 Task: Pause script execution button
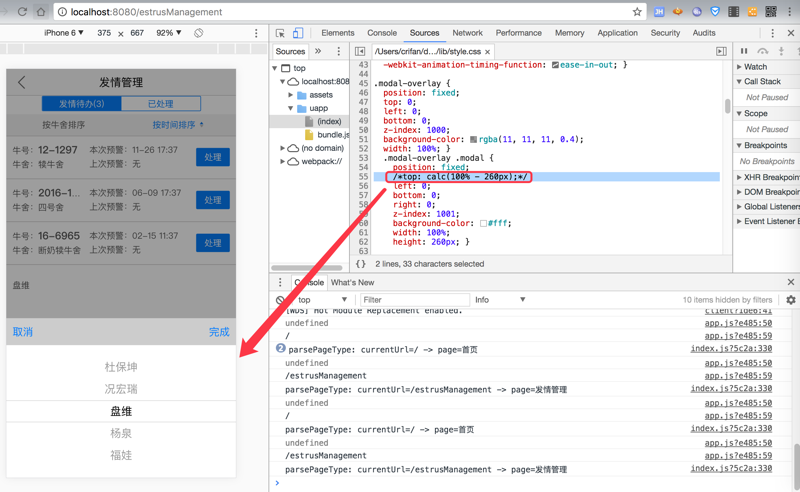(744, 51)
